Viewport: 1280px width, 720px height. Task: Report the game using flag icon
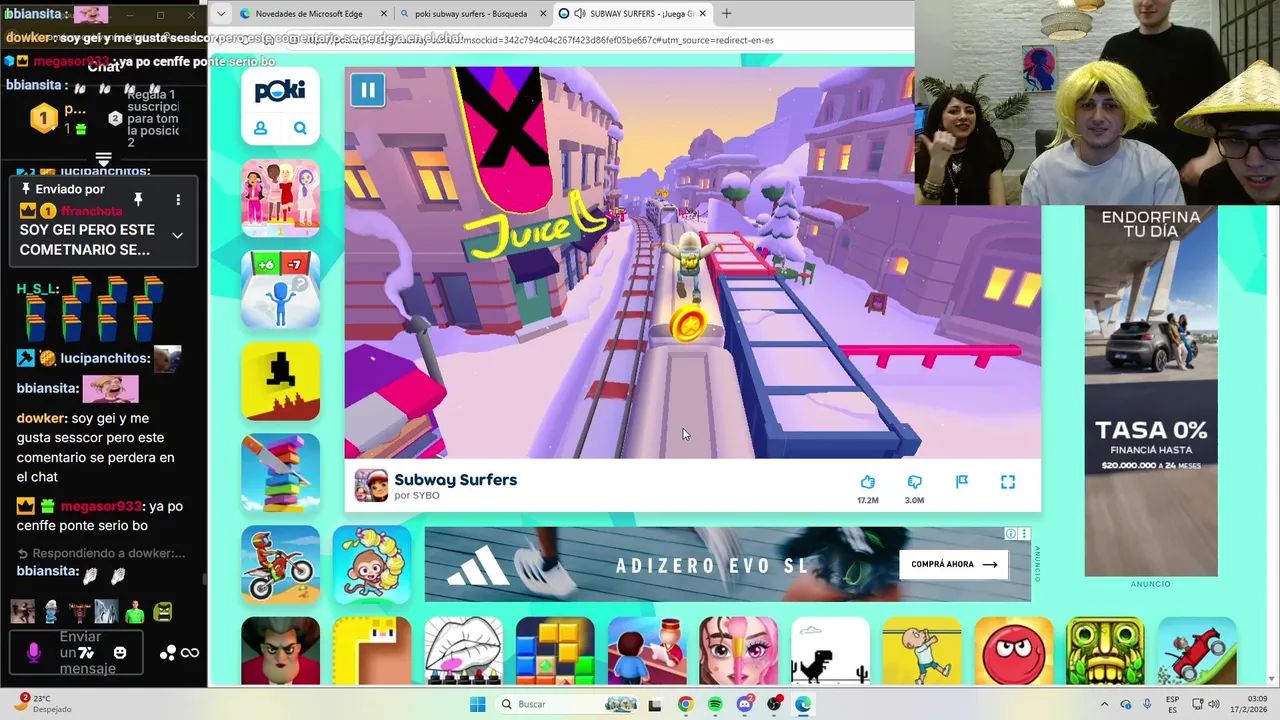tap(961, 482)
